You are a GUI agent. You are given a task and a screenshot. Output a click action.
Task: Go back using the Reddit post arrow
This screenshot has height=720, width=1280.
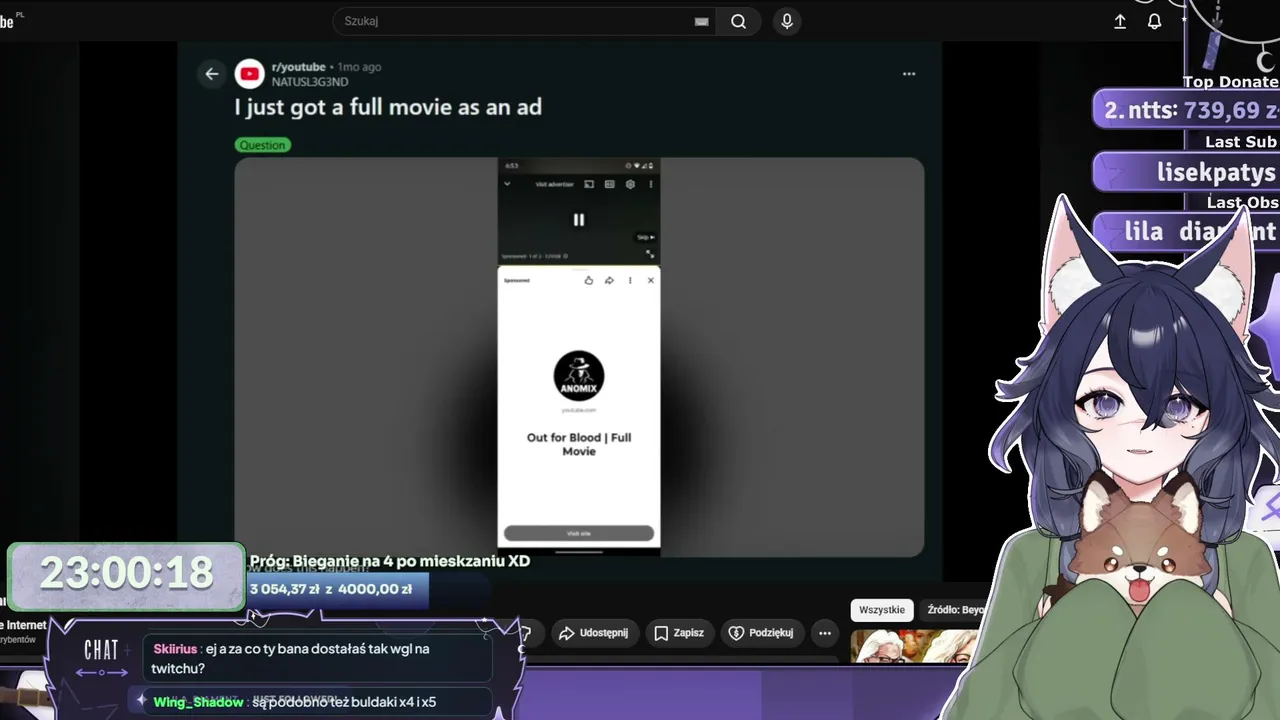tap(212, 73)
